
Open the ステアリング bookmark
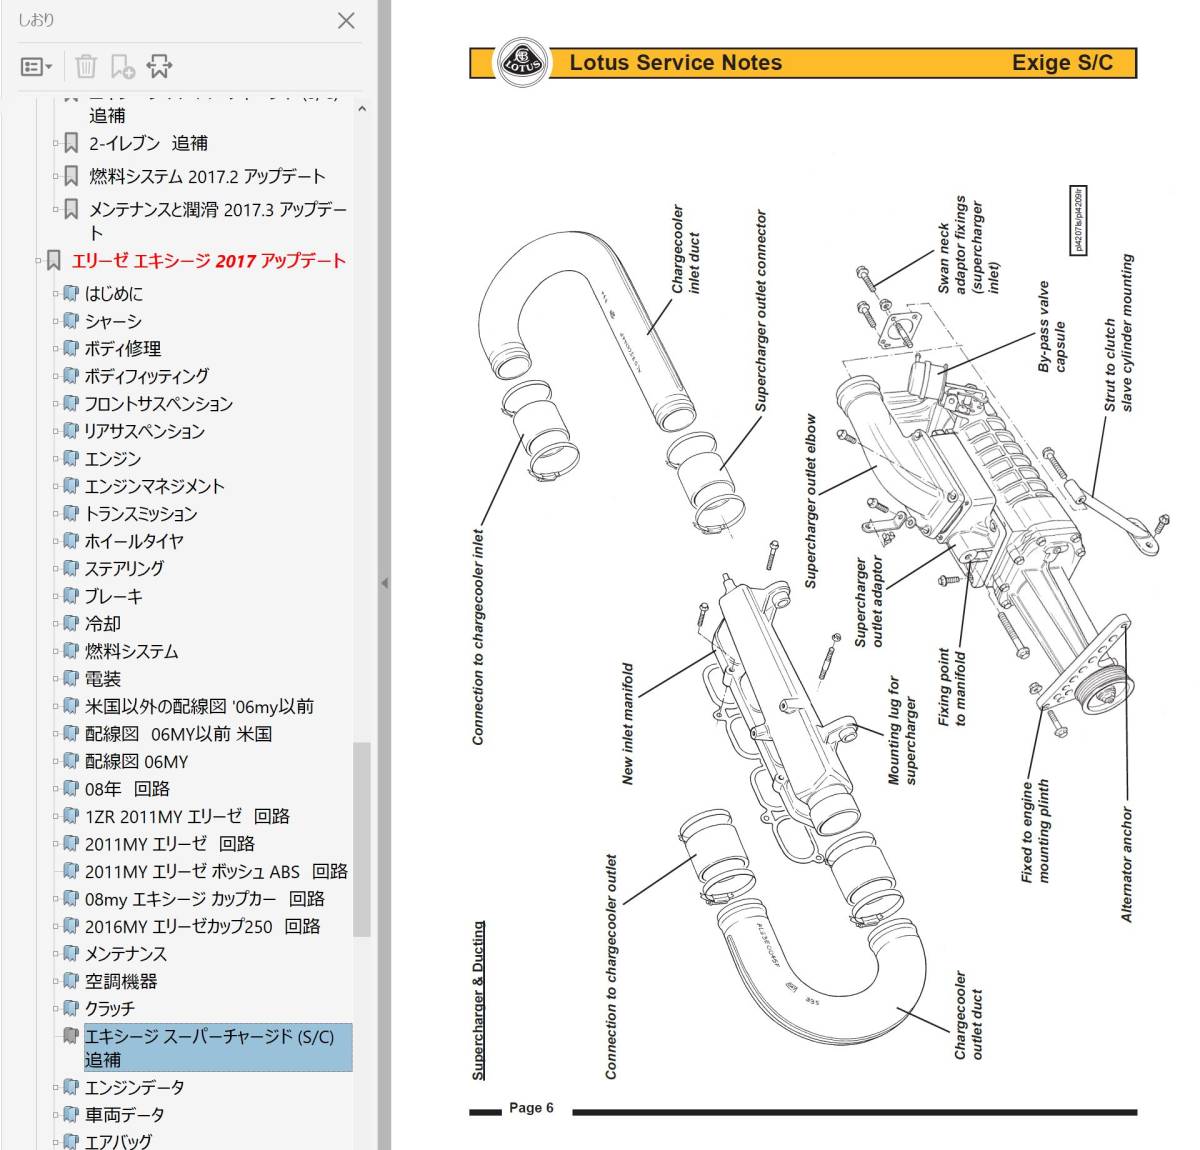point(124,569)
